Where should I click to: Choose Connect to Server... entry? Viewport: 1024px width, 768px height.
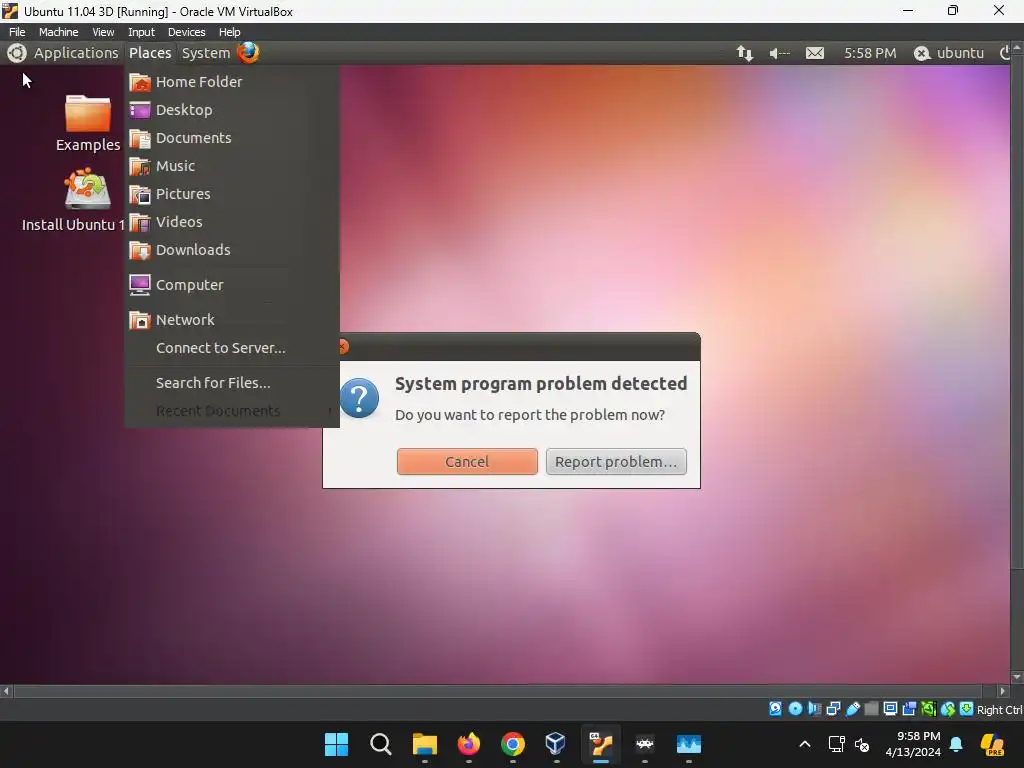[232, 348]
